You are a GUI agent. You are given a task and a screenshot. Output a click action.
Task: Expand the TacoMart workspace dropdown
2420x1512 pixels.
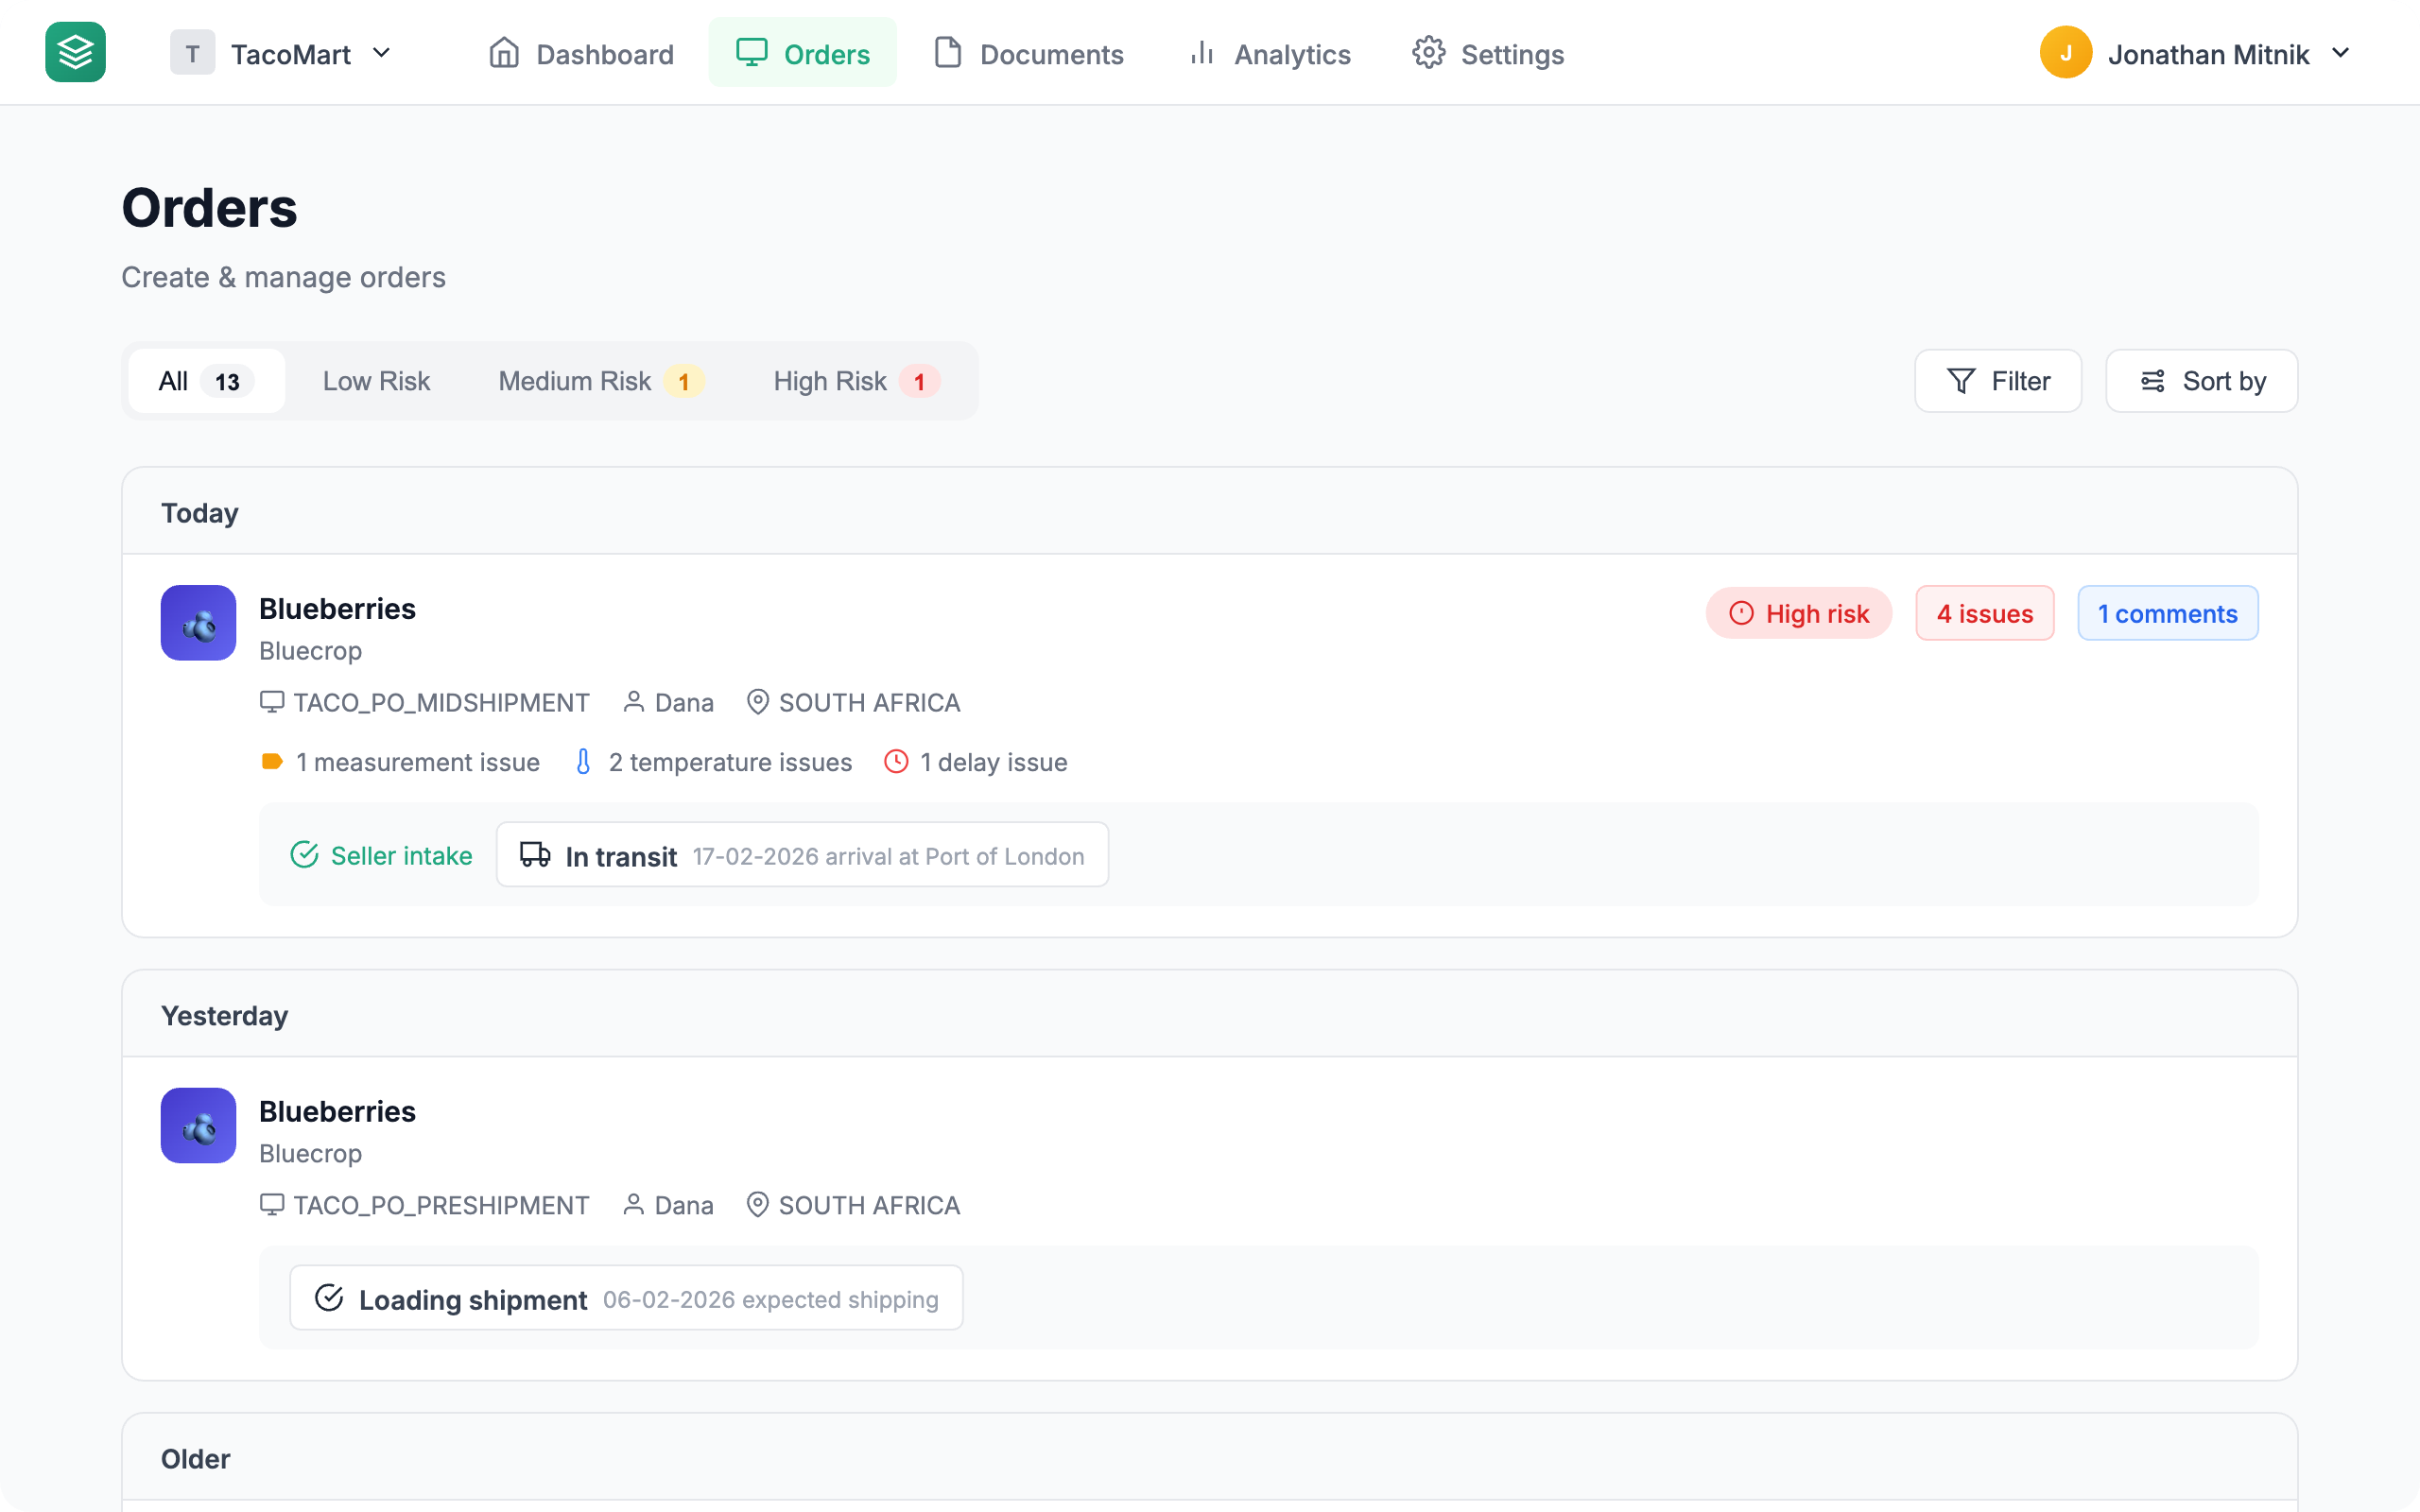point(382,53)
